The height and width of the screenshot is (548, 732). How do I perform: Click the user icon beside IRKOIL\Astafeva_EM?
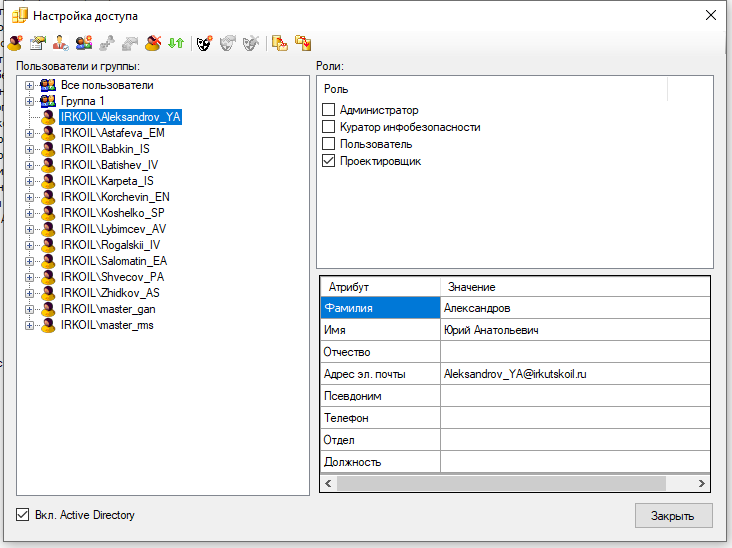pyautogui.click(x=48, y=133)
